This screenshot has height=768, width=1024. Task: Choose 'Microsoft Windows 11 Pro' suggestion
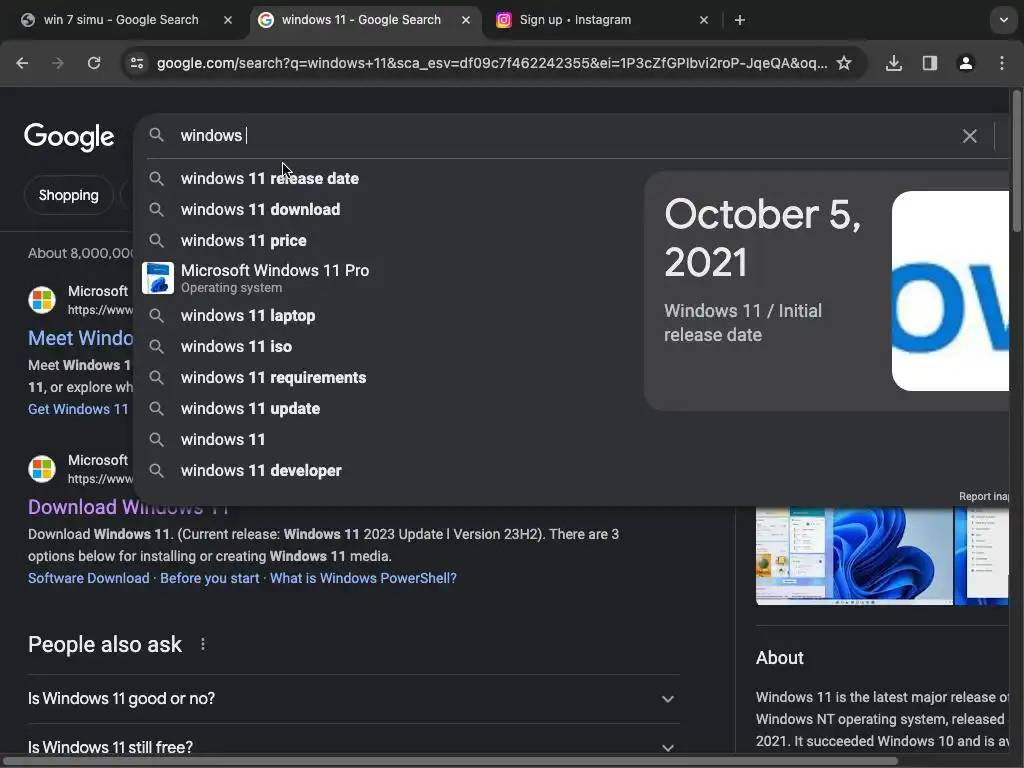275,278
